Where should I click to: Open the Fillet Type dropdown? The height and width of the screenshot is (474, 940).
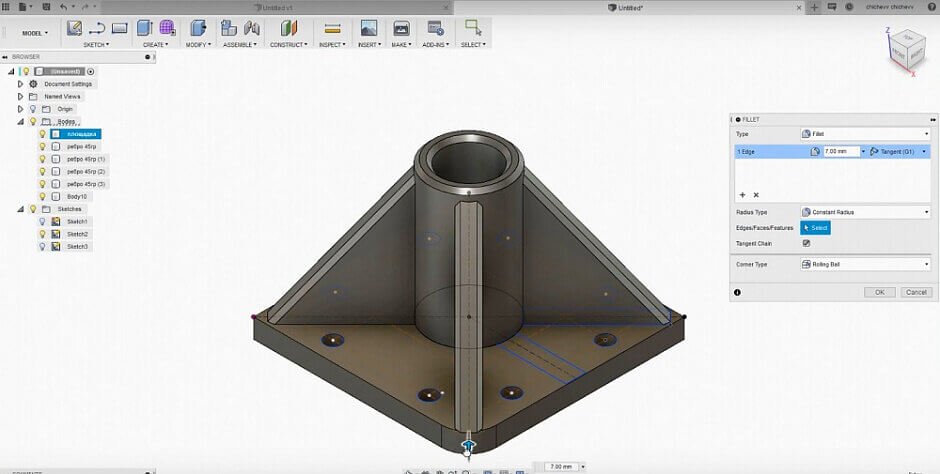click(x=865, y=134)
